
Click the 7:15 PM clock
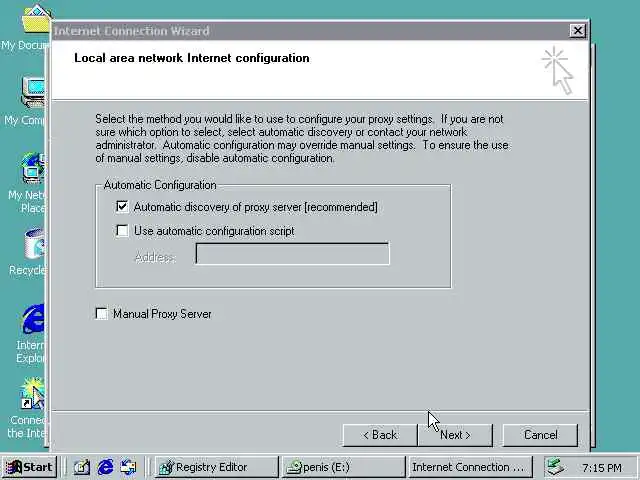click(602, 468)
